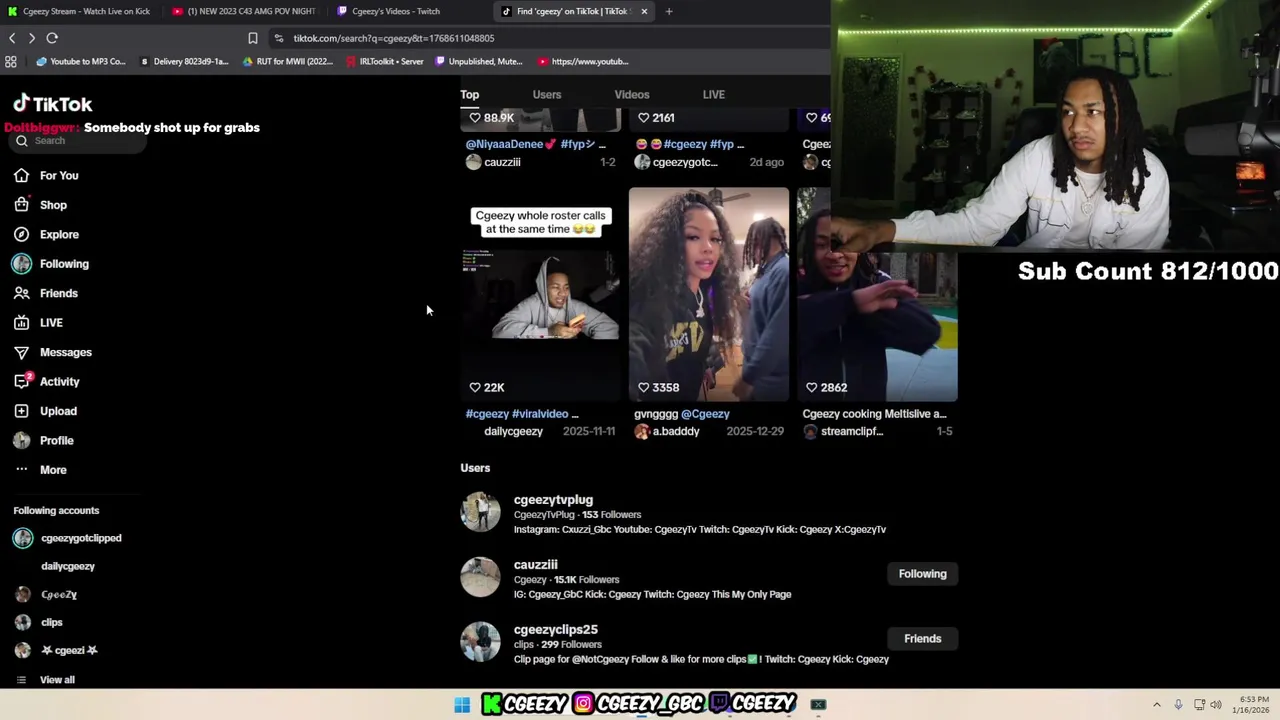Click the browser back arrow
The height and width of the screenshot is (720, 1280).
tap(12, 38)
